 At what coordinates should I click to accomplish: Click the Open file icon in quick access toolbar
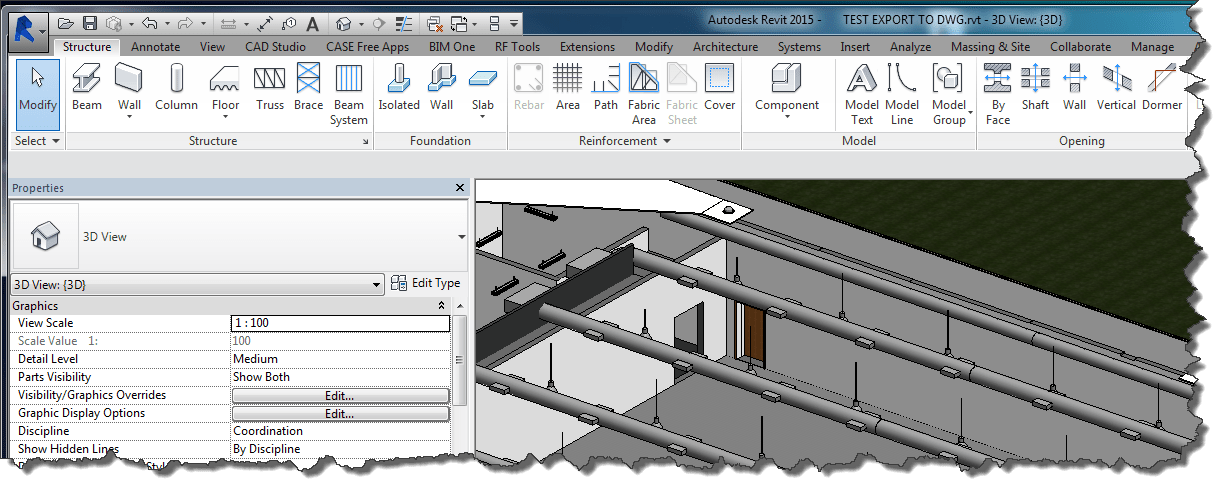tap(66, 22)
